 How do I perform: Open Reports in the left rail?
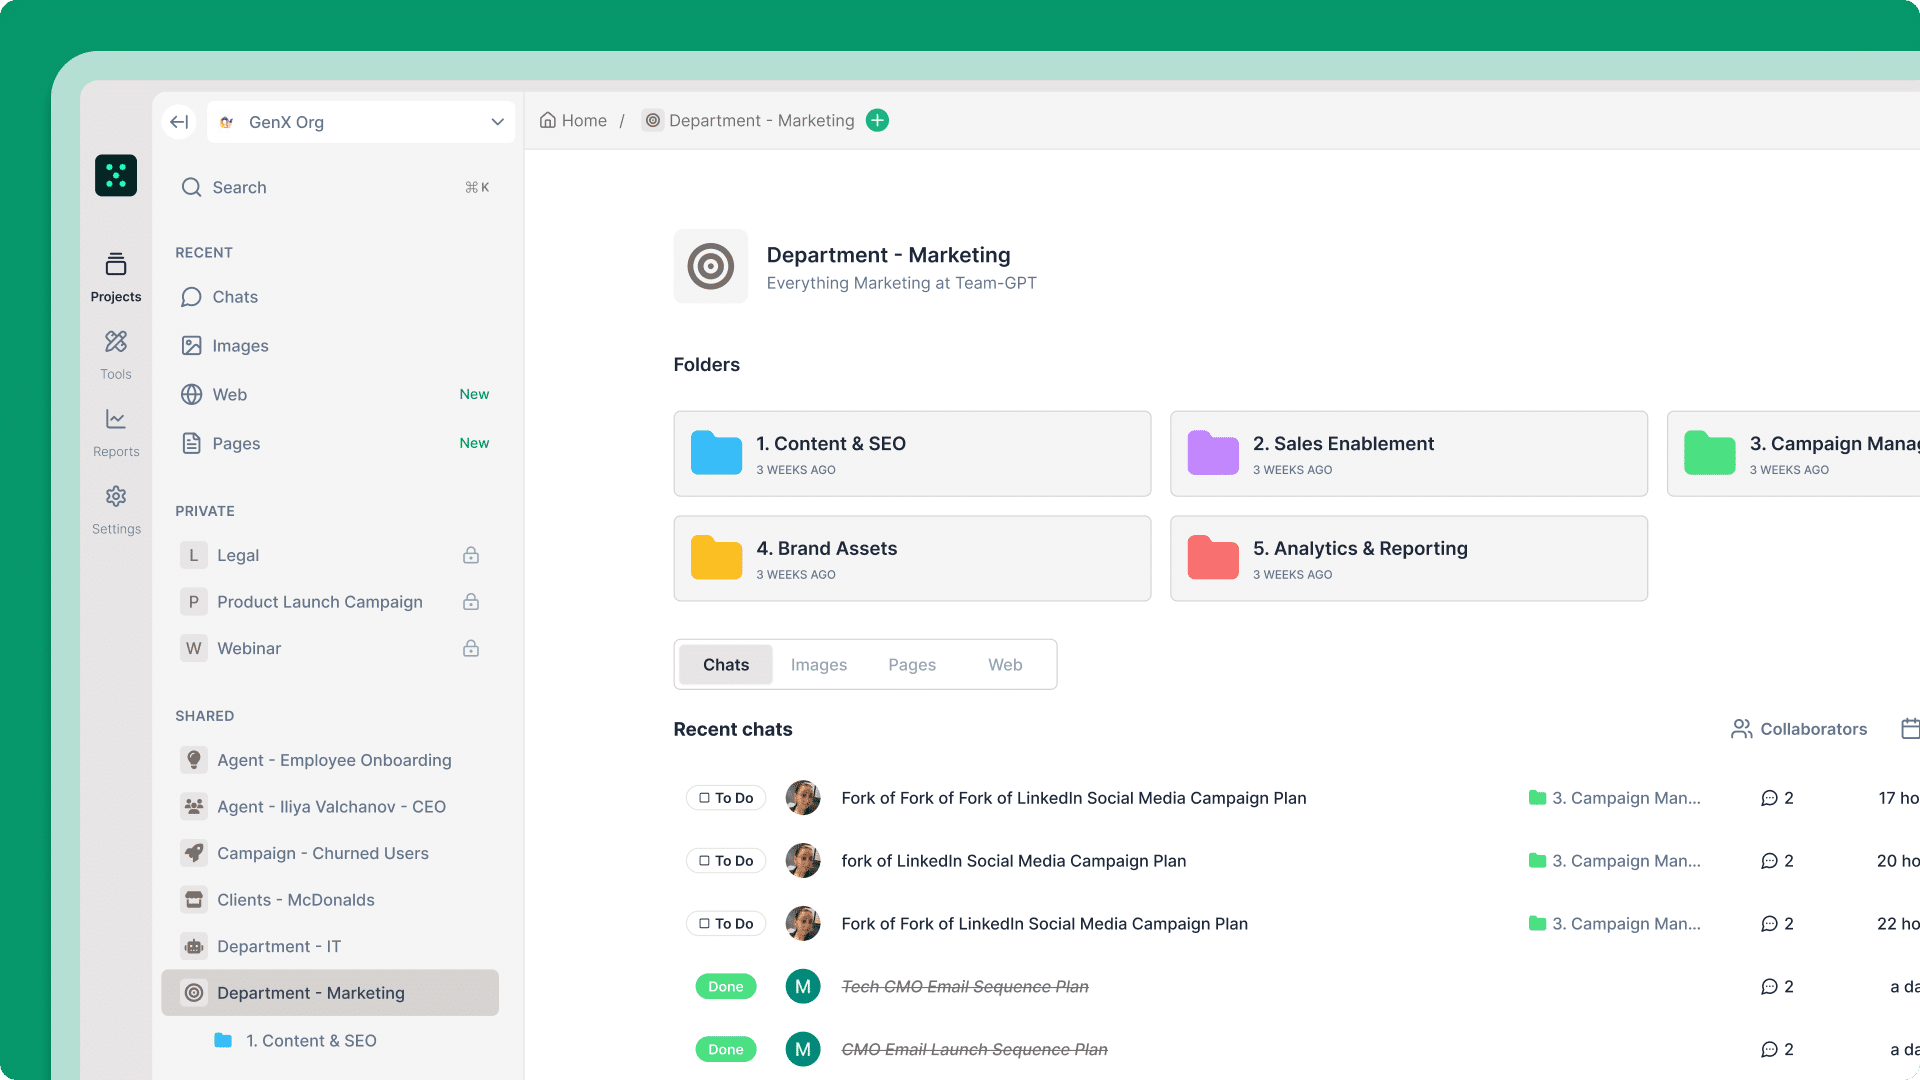point(116,432)
